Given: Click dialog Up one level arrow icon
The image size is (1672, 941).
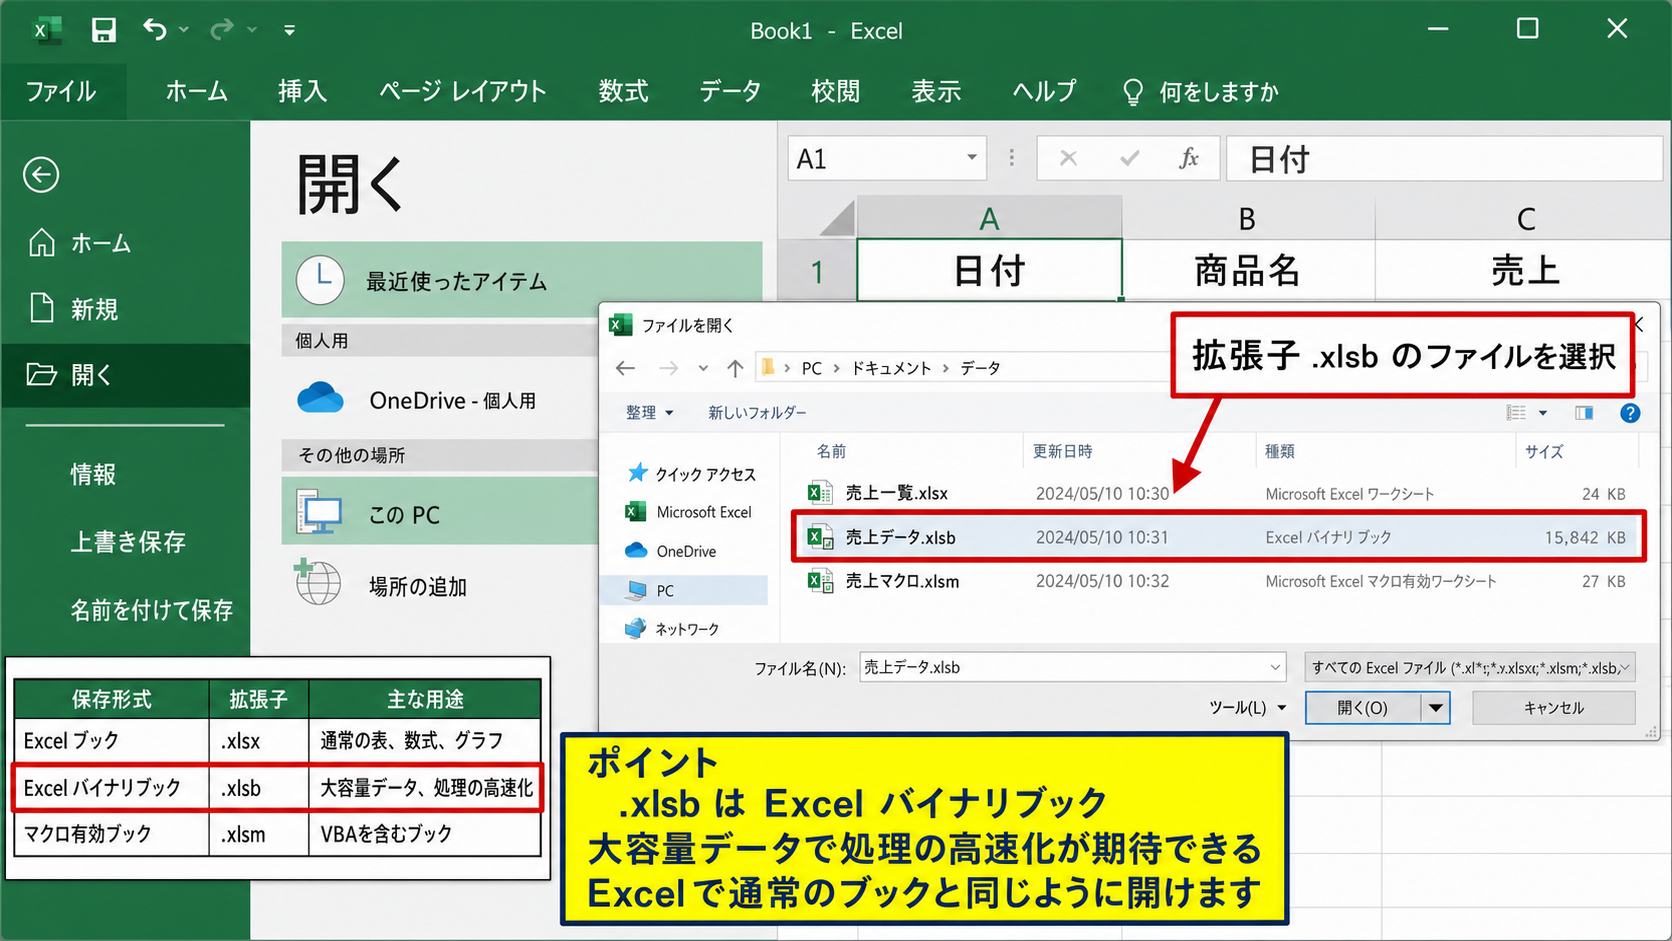Looking at the screenshot, I should (x=735, y=368).
